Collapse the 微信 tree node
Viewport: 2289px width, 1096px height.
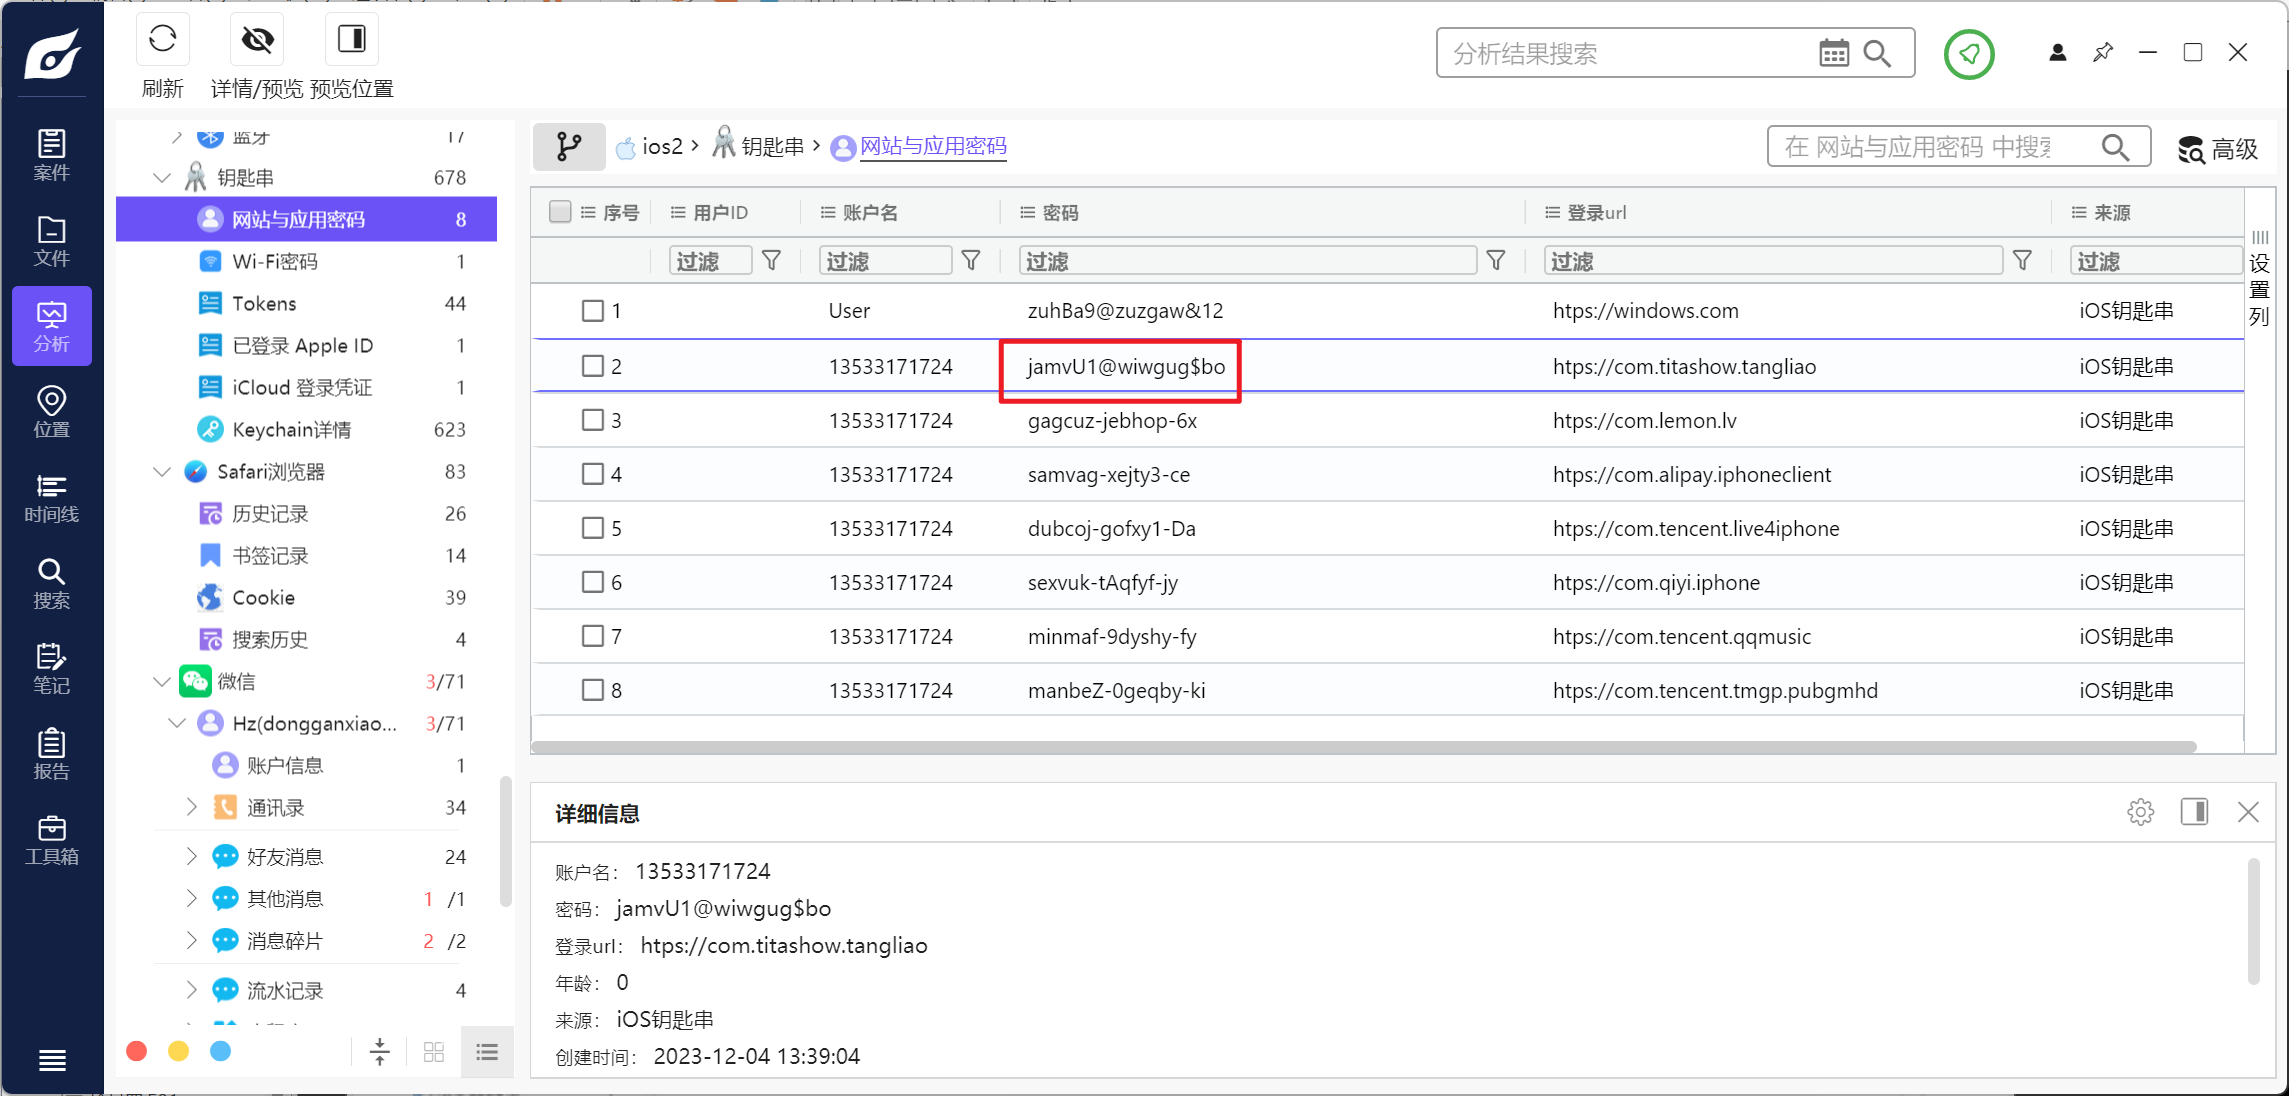(x=161, y=682)
